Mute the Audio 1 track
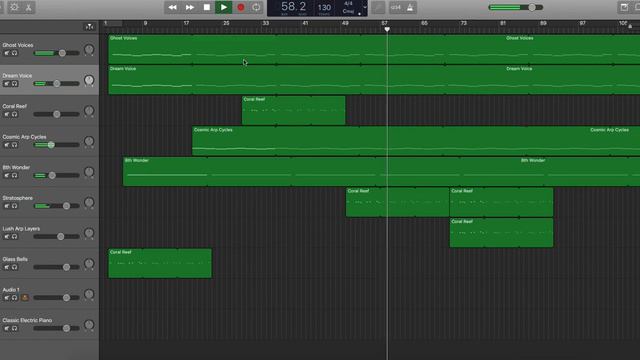Image resolution: width=640 pixels, height=360 pixels. (7, 298)
